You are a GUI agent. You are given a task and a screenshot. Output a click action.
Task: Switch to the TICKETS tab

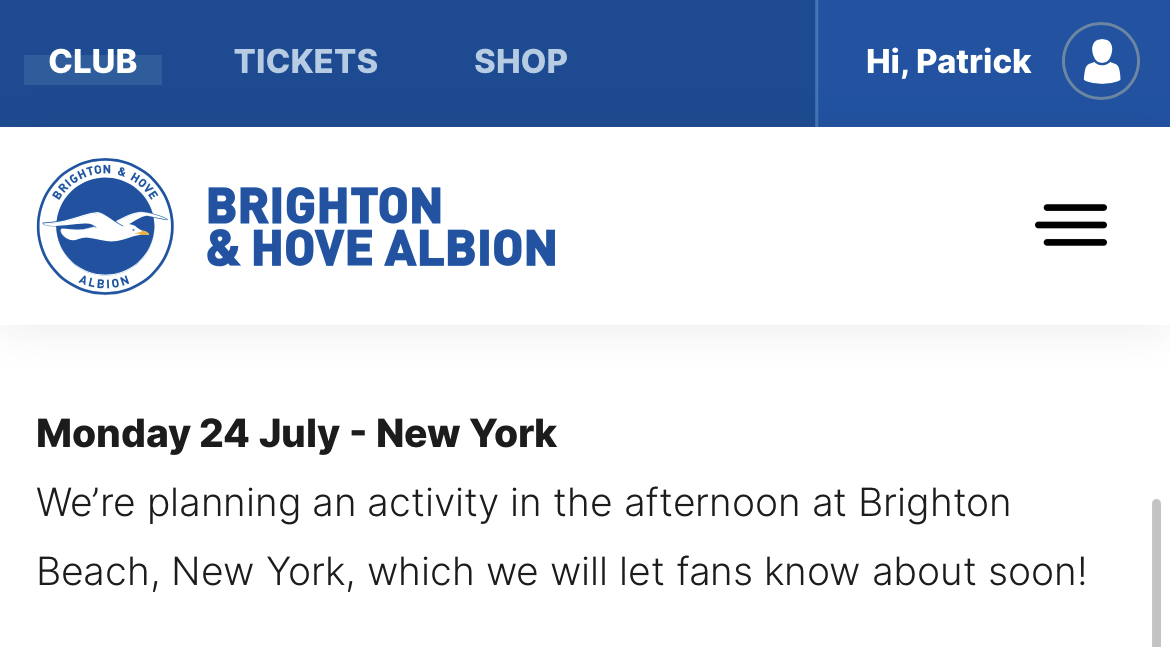(306, 62)
